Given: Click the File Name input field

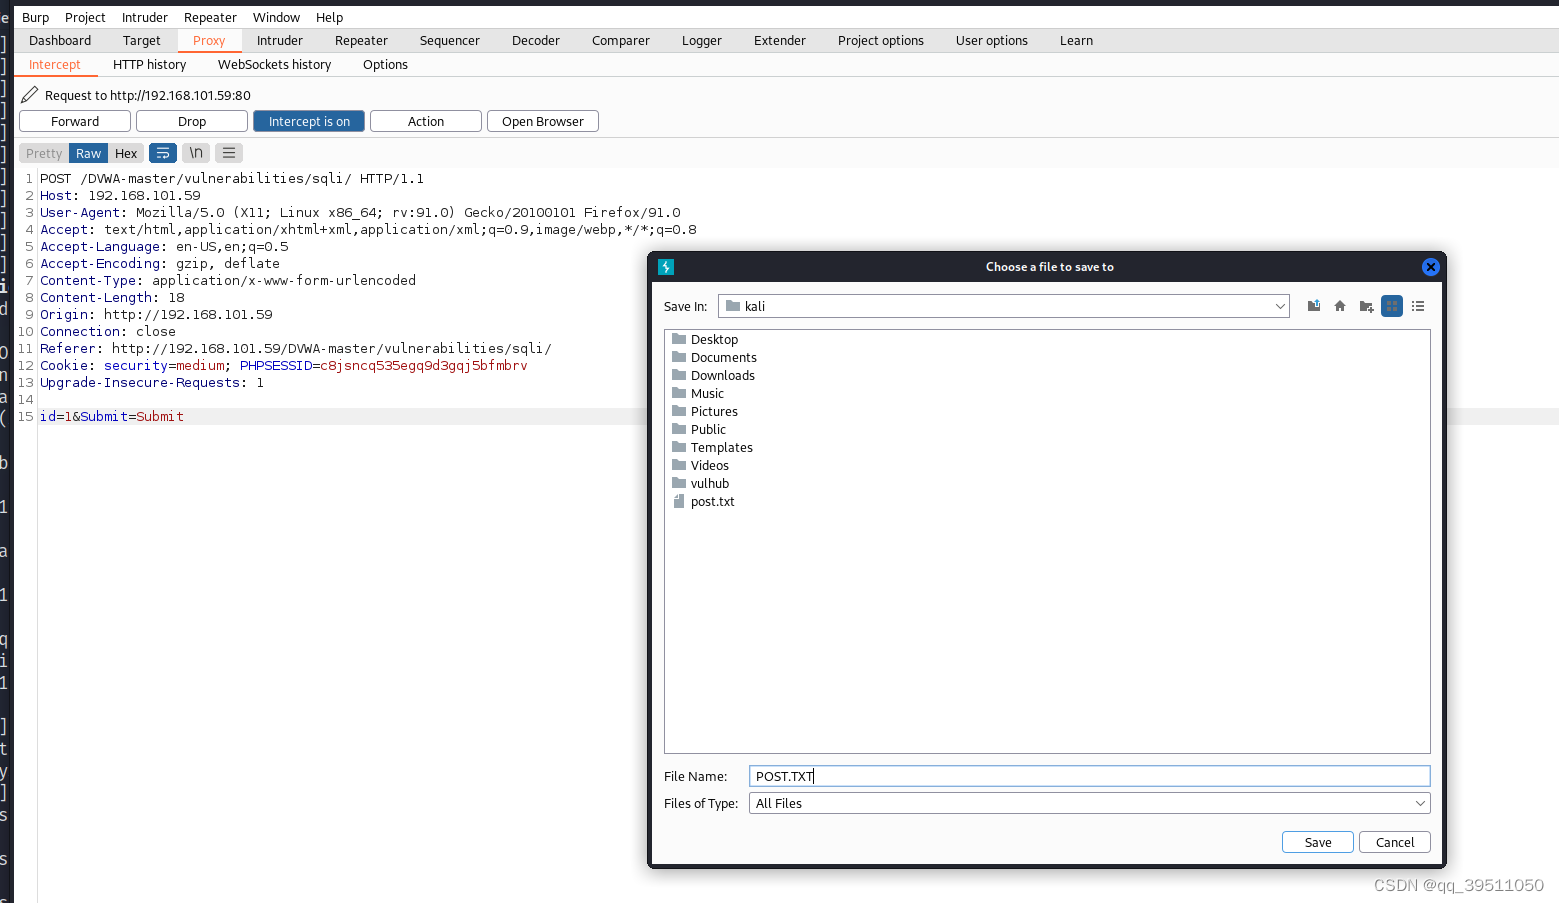Looking at the screenshot, I should point(1089,776).
